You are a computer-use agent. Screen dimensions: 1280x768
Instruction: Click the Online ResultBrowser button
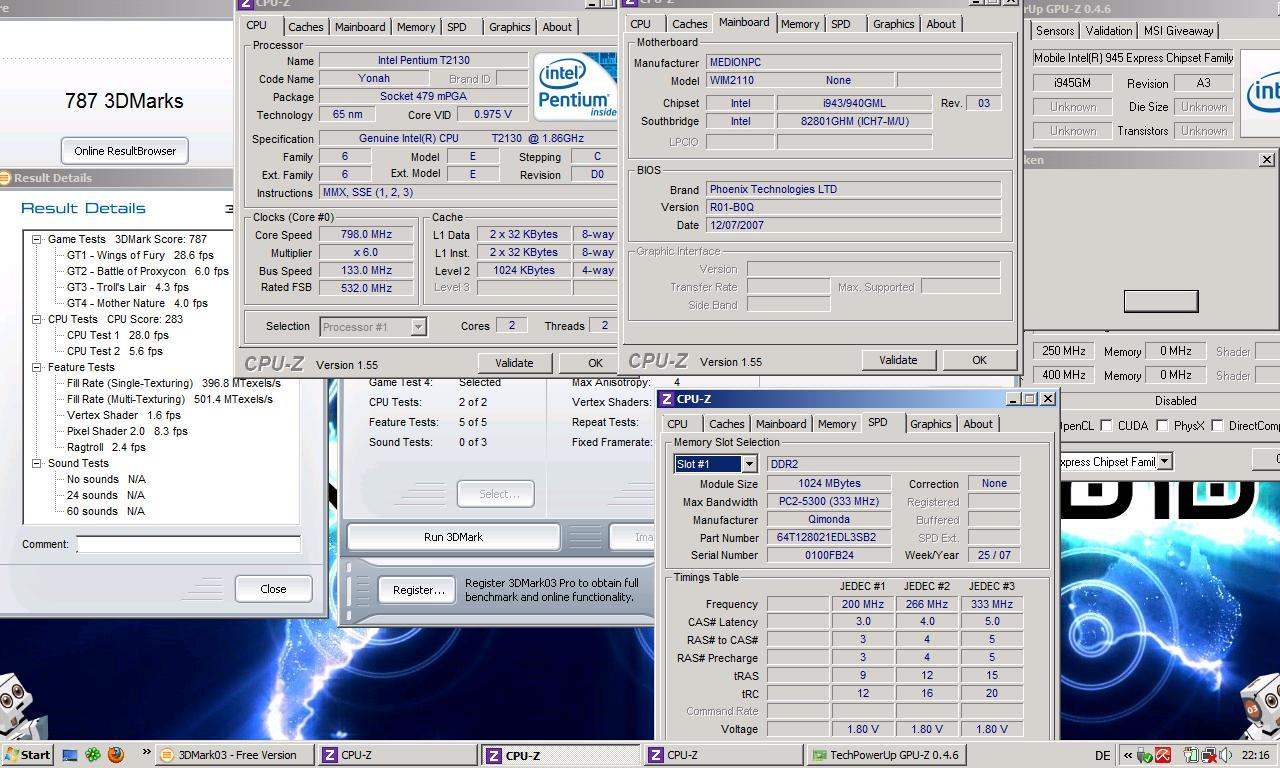[x=125, y=151]
